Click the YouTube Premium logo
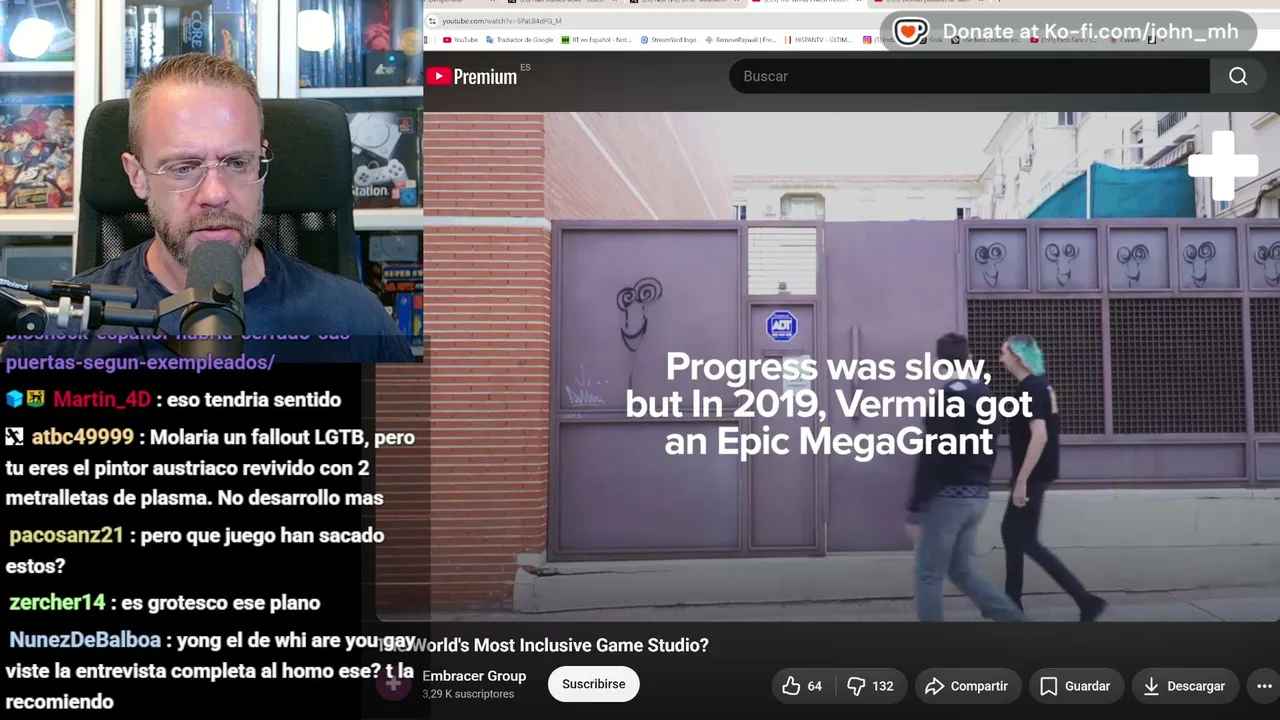 472,76
